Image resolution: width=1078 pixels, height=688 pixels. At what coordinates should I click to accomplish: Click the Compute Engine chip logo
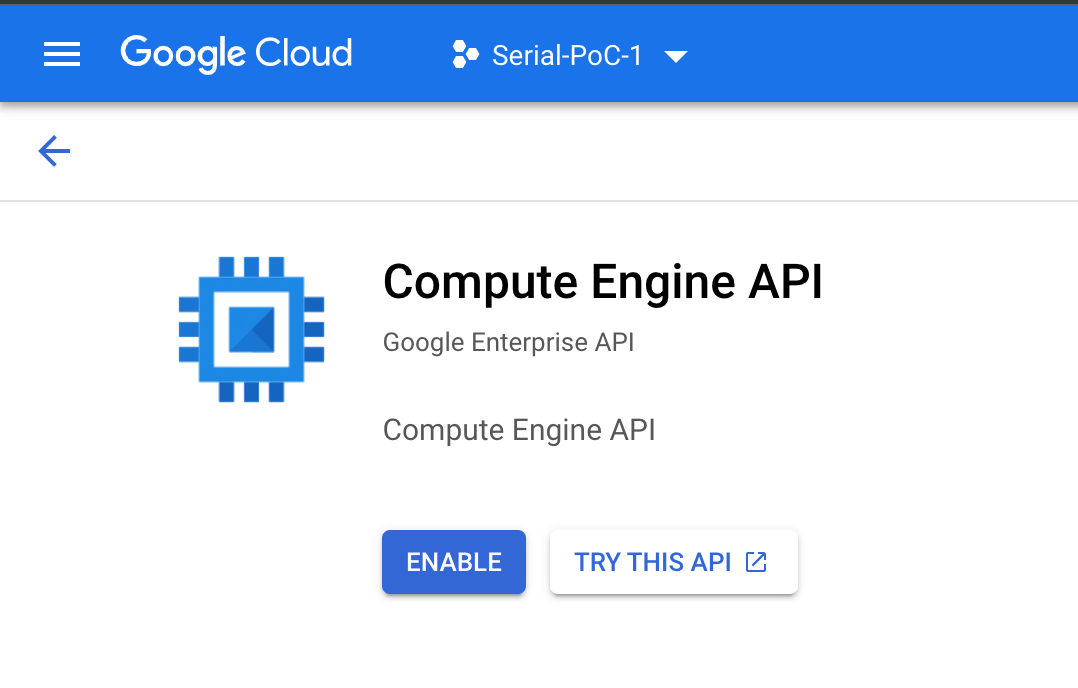252,329
